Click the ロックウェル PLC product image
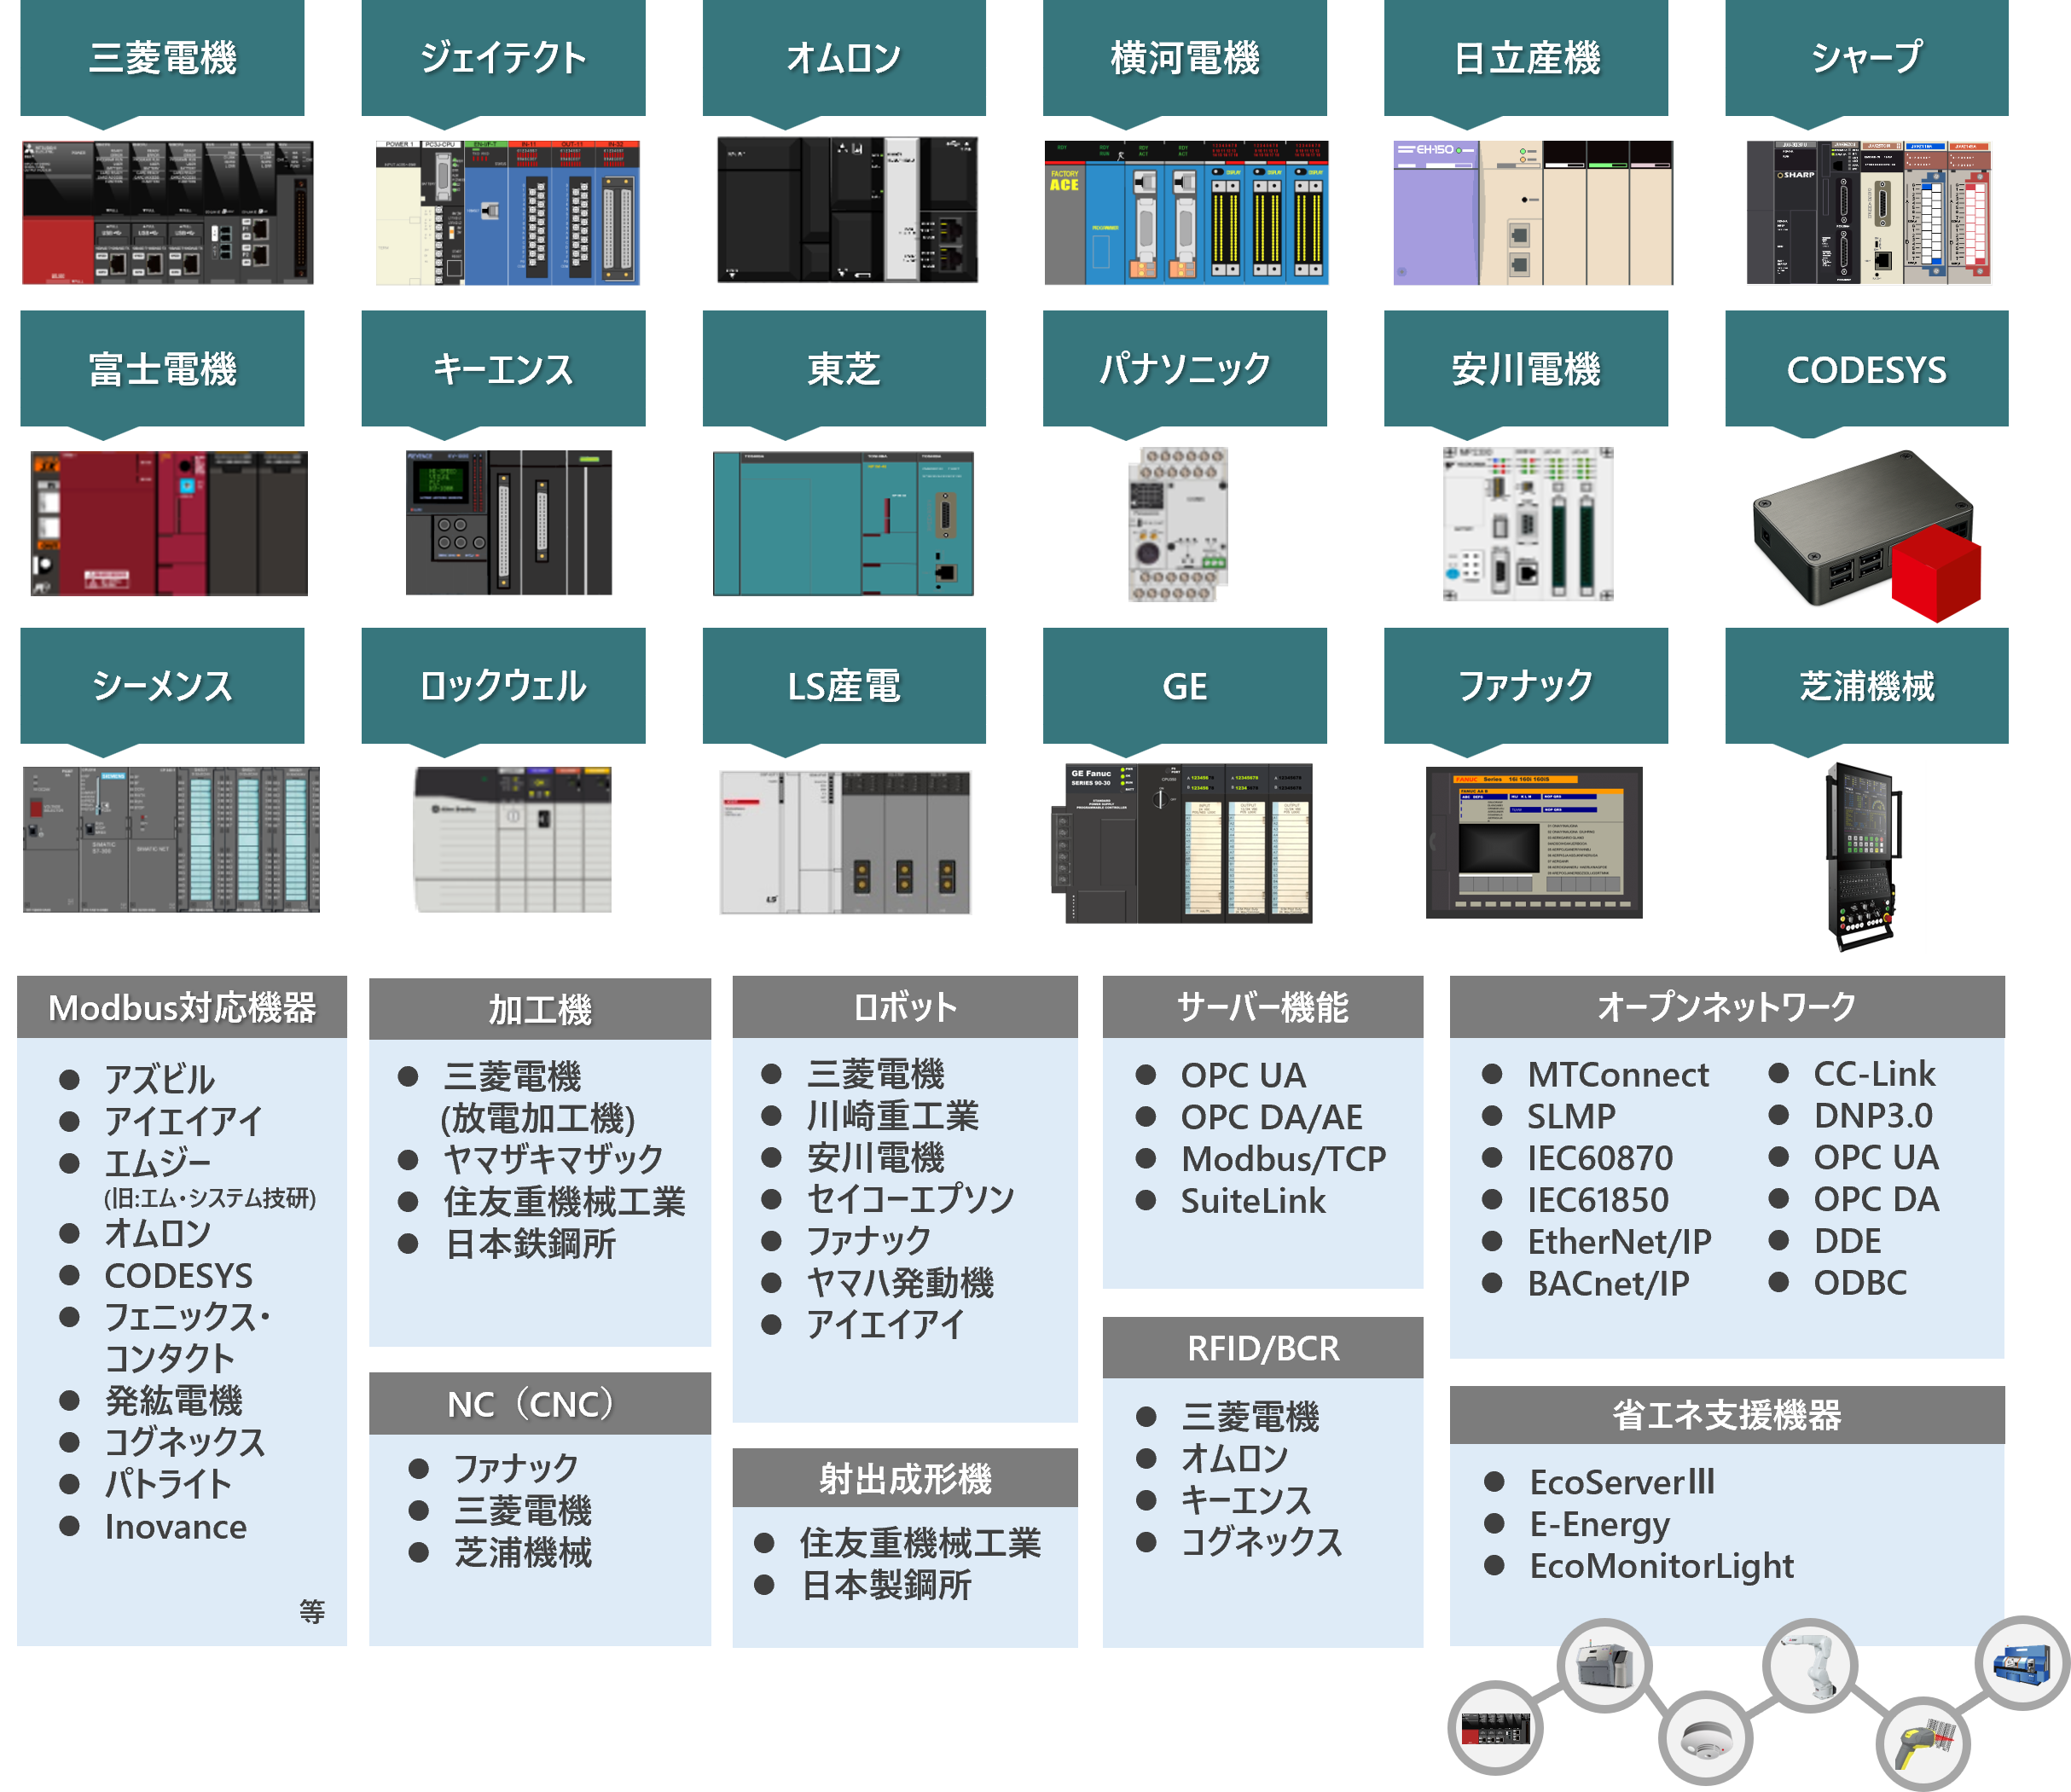The image size is (2071, 1792). pos(512,839)
